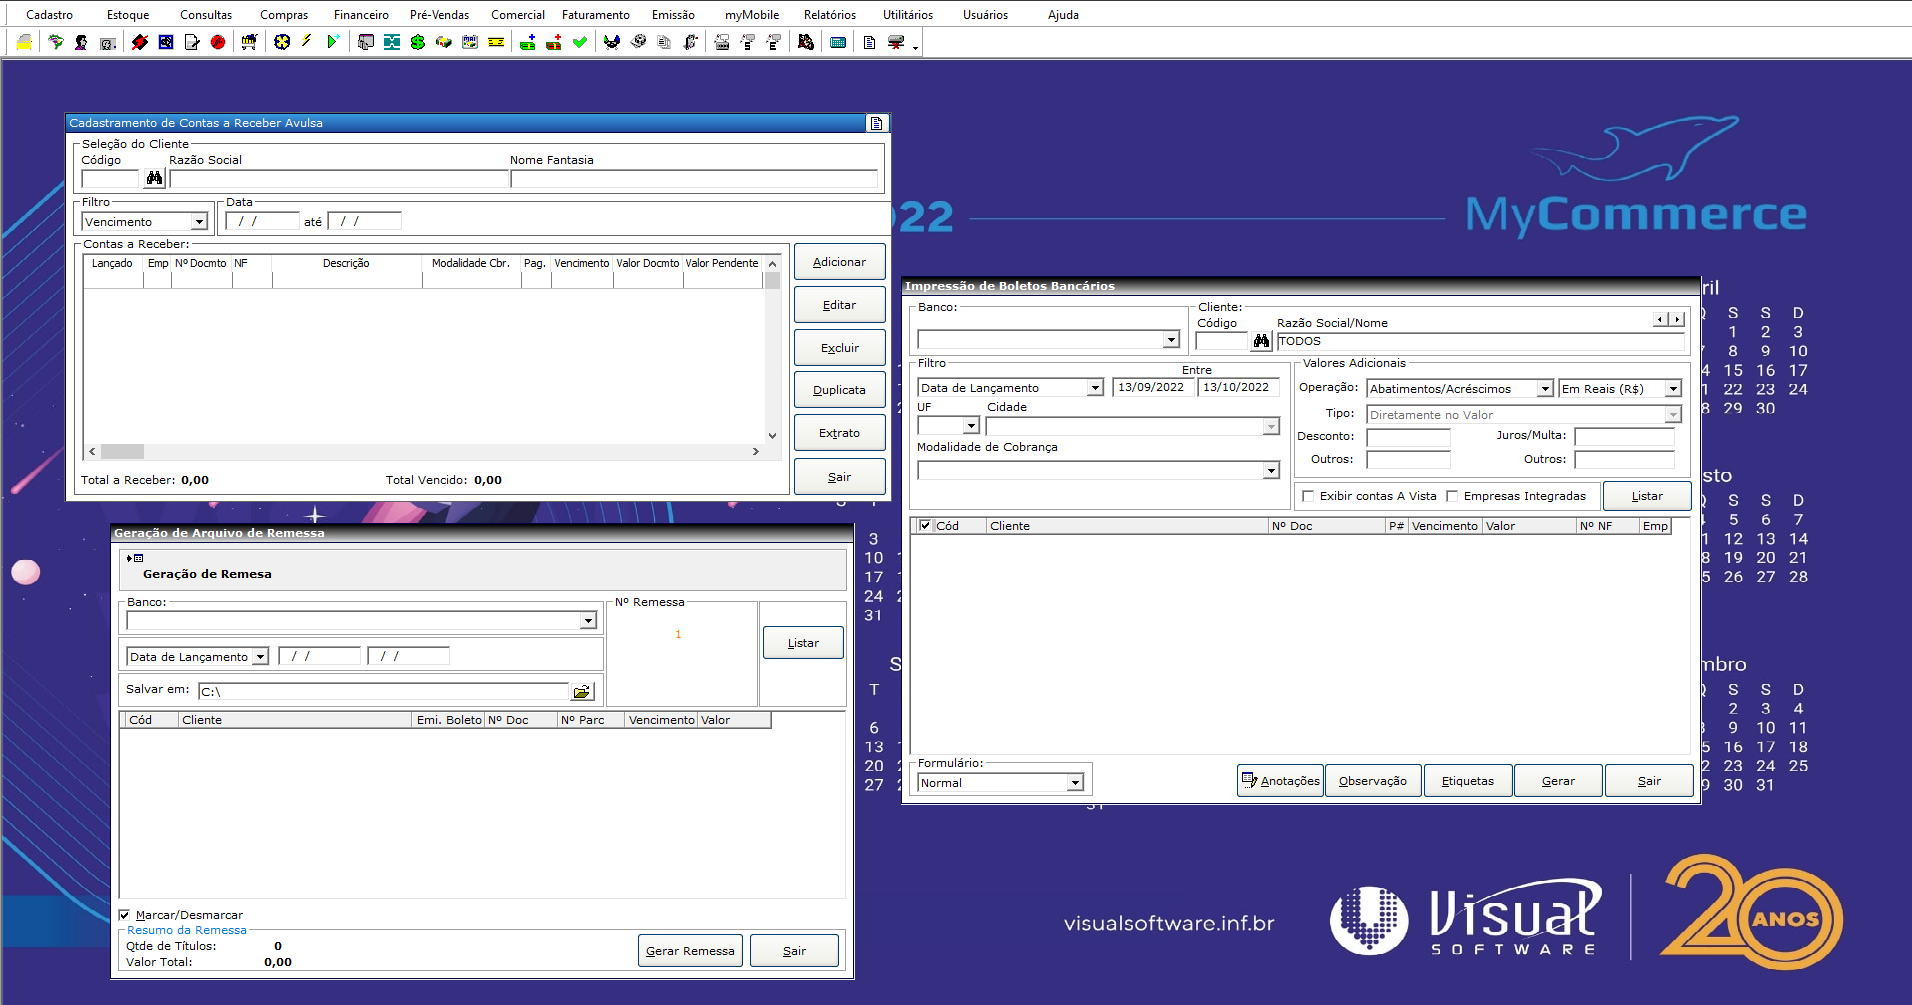Image resolution: width=1912 pixels, height=1005 pixels.
Task: Open Data de Lançamento filter dropdown in Boletos
Action: pos(1095,388)
